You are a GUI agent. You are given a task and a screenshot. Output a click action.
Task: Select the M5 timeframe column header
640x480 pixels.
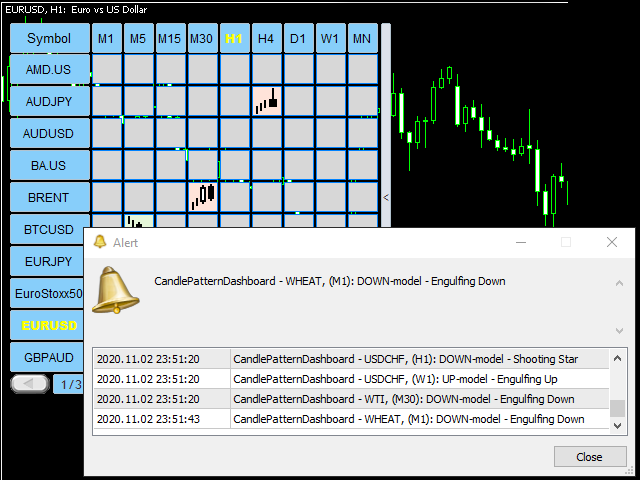click(x=138, y=38)
